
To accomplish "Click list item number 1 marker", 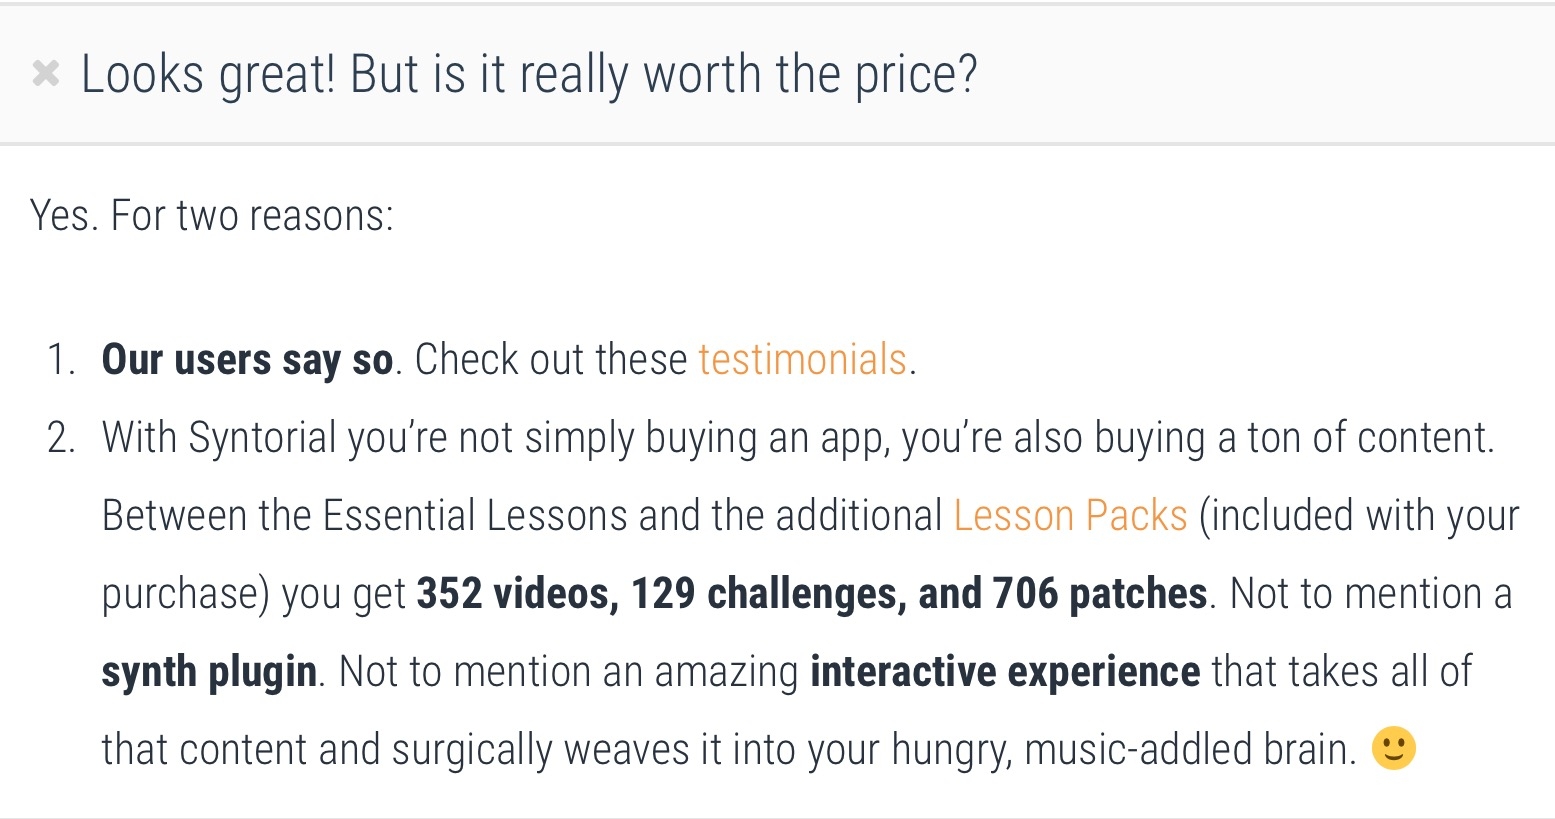I will click(x=62, y=360).
